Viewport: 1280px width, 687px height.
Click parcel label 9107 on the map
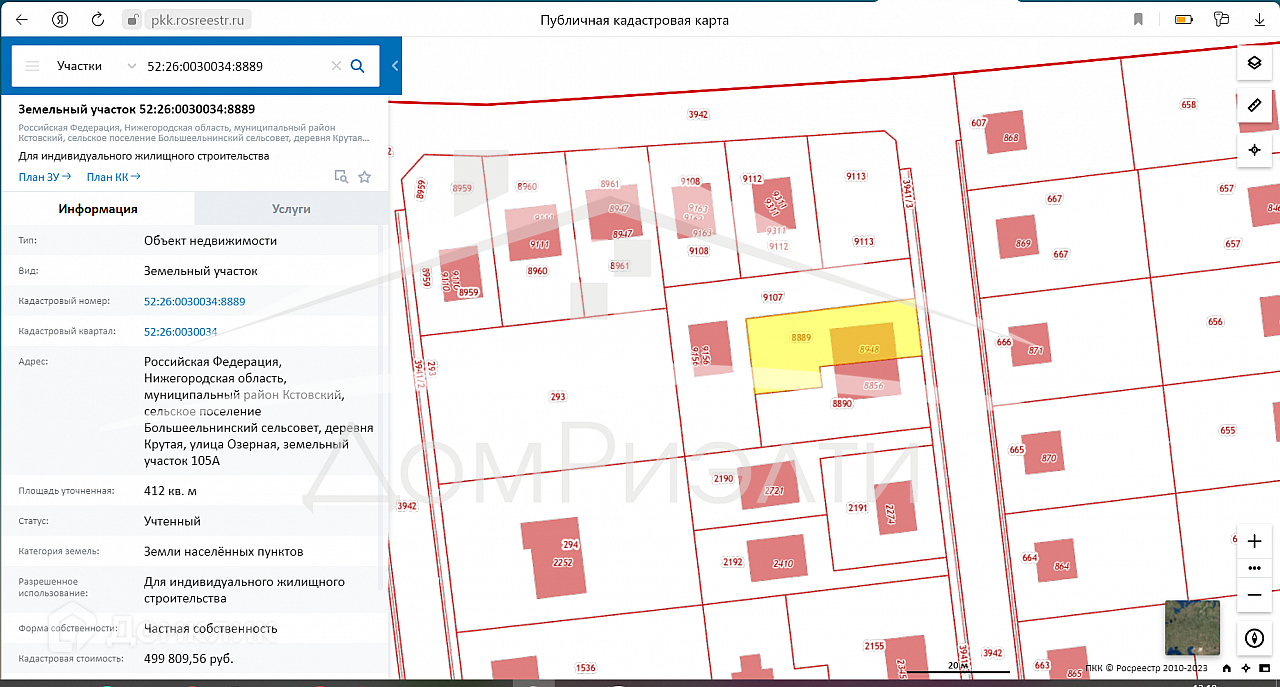pos(772,297)
